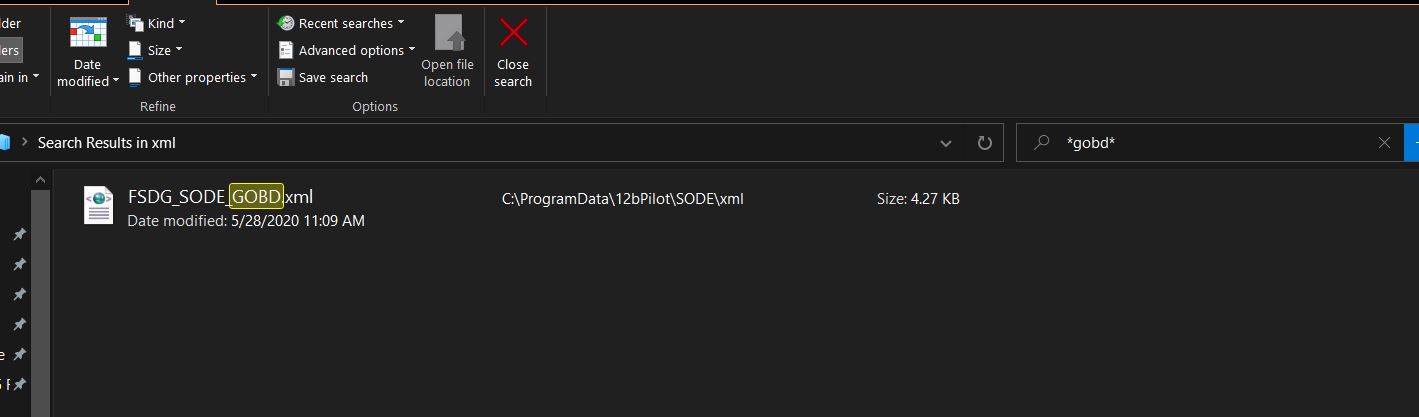Open the Other properties dropdown
The image size is (1419, 417).
[x=195, y=77]
